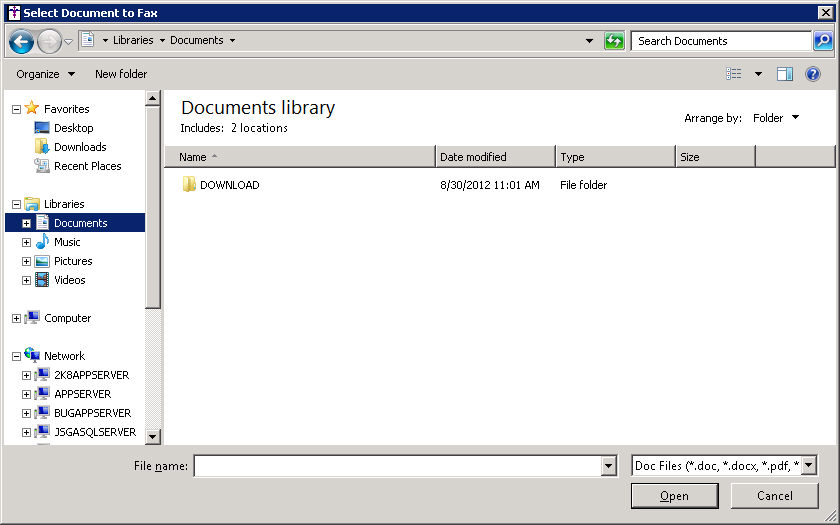Image resolution: width=840 pixels, height=525 pixels.
Task: Click the File name input field
Action: point(397,466)
